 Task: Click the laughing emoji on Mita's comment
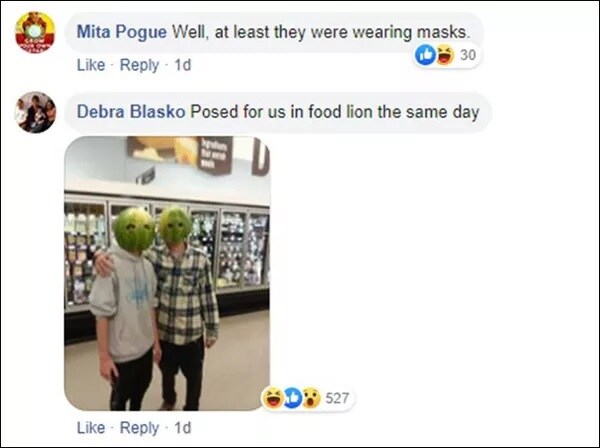445,55
